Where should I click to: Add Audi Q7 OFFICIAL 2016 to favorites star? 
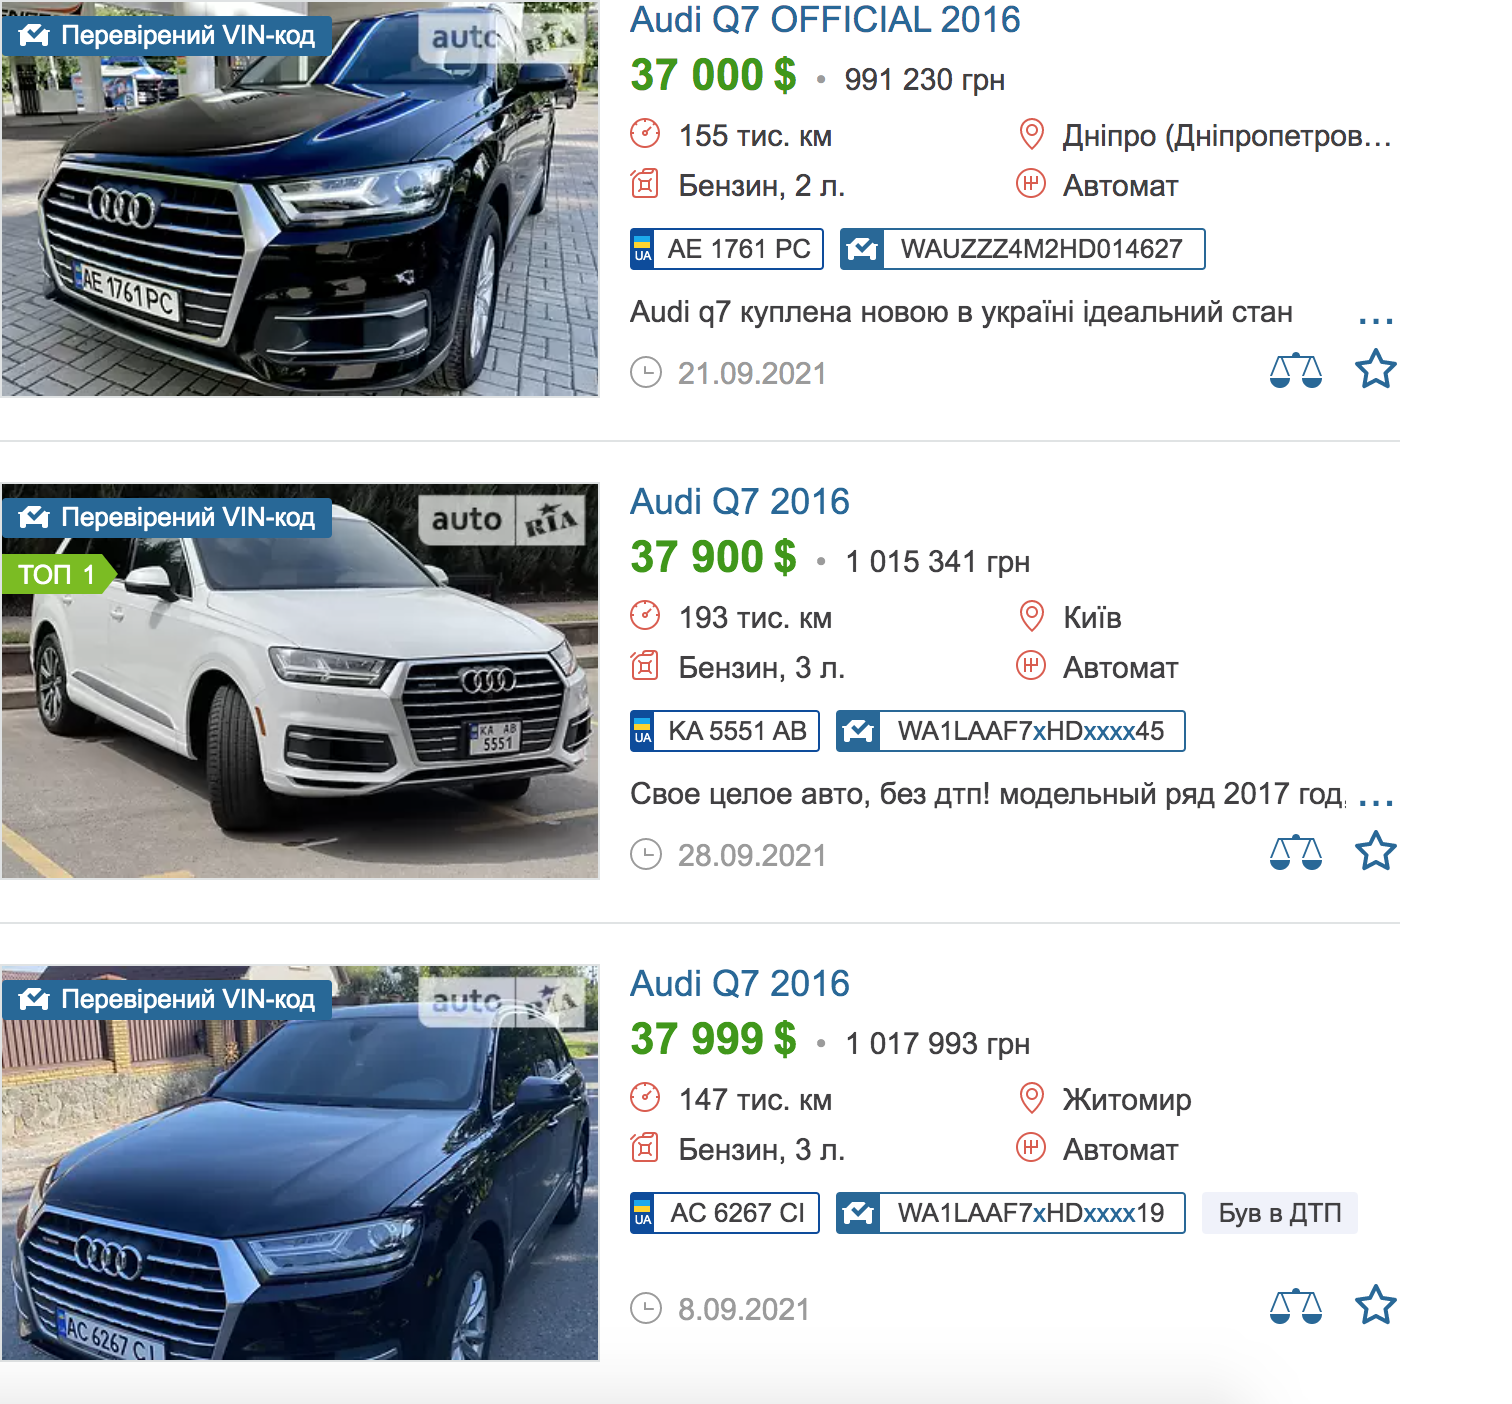pyautogui.click(x=1375, y=370)
